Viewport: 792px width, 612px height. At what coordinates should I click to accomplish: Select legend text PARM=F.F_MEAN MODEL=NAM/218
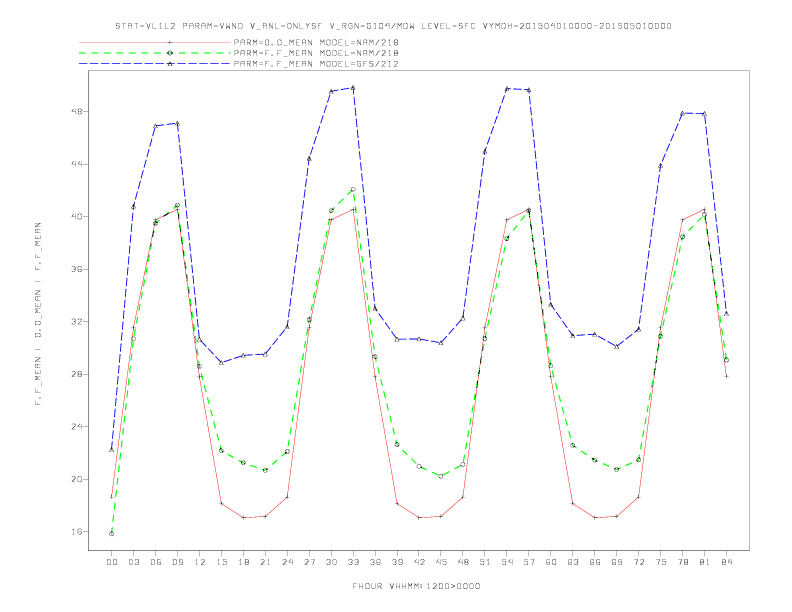coord(316,53)
